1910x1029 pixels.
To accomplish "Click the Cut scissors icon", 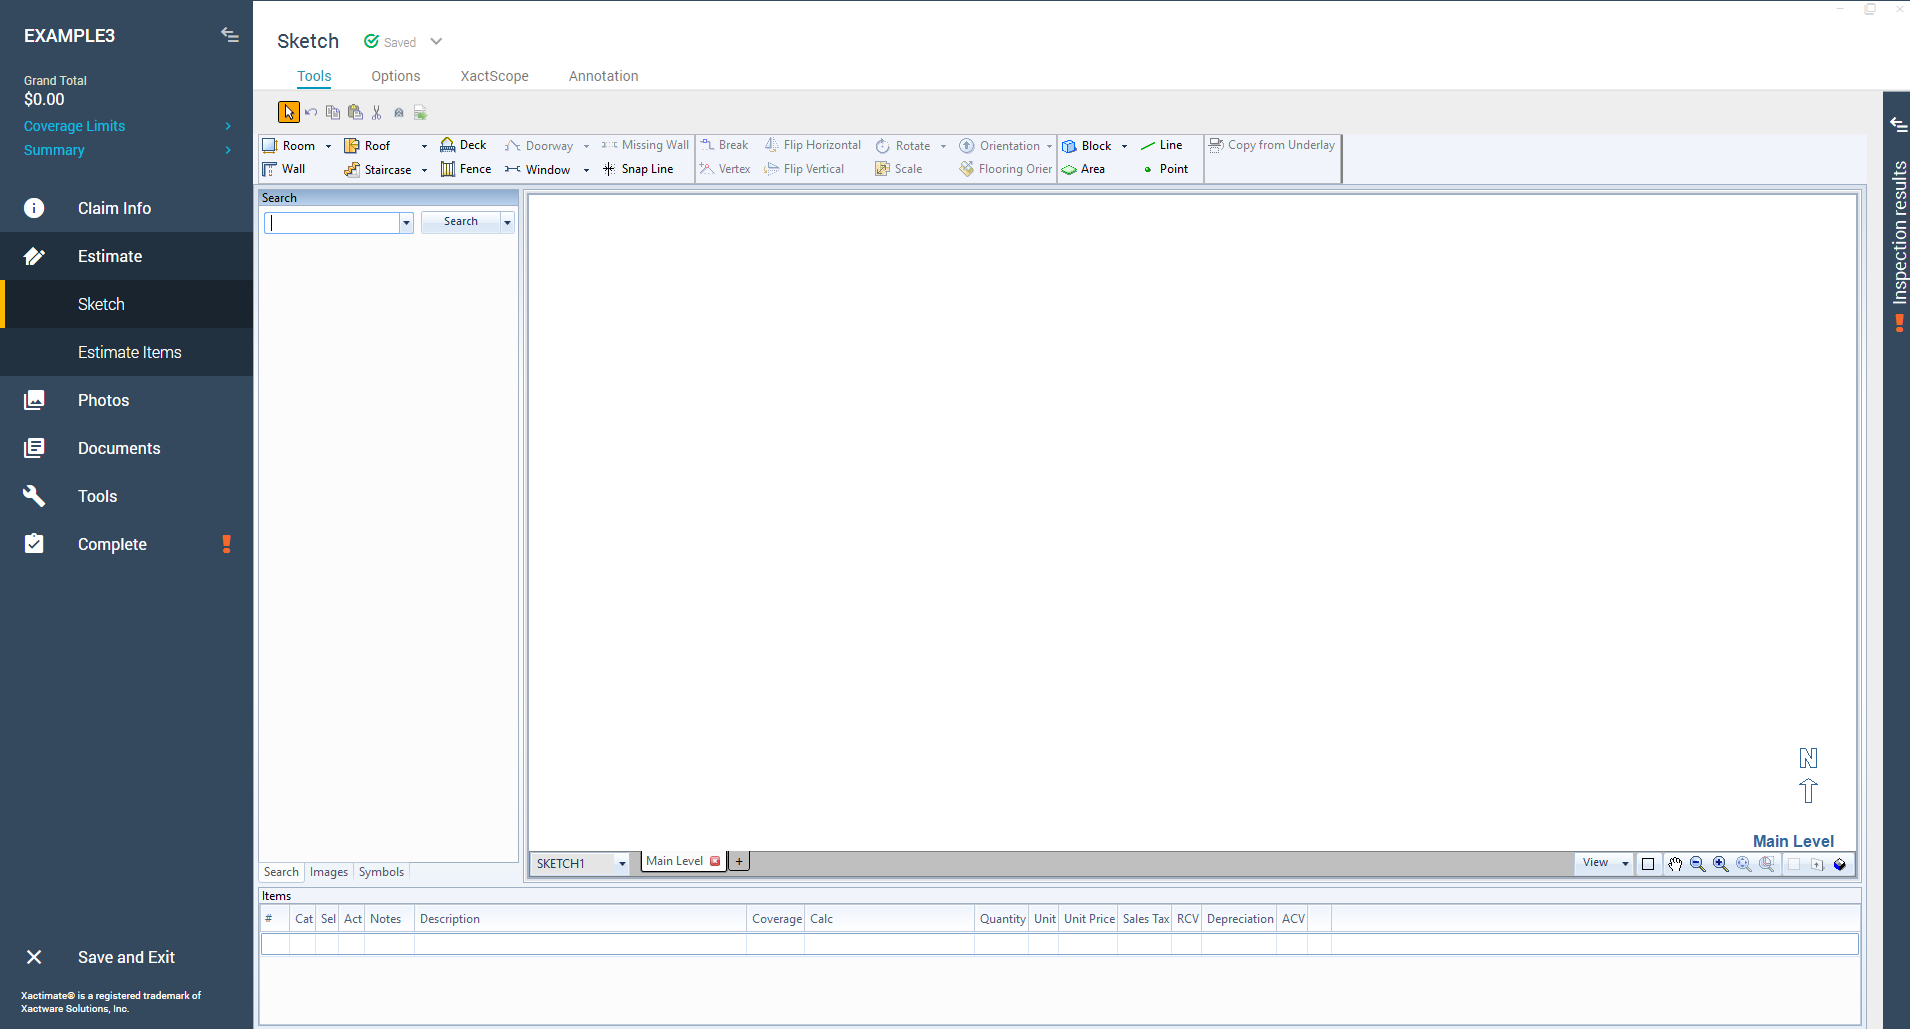I will tap(377, 112).
